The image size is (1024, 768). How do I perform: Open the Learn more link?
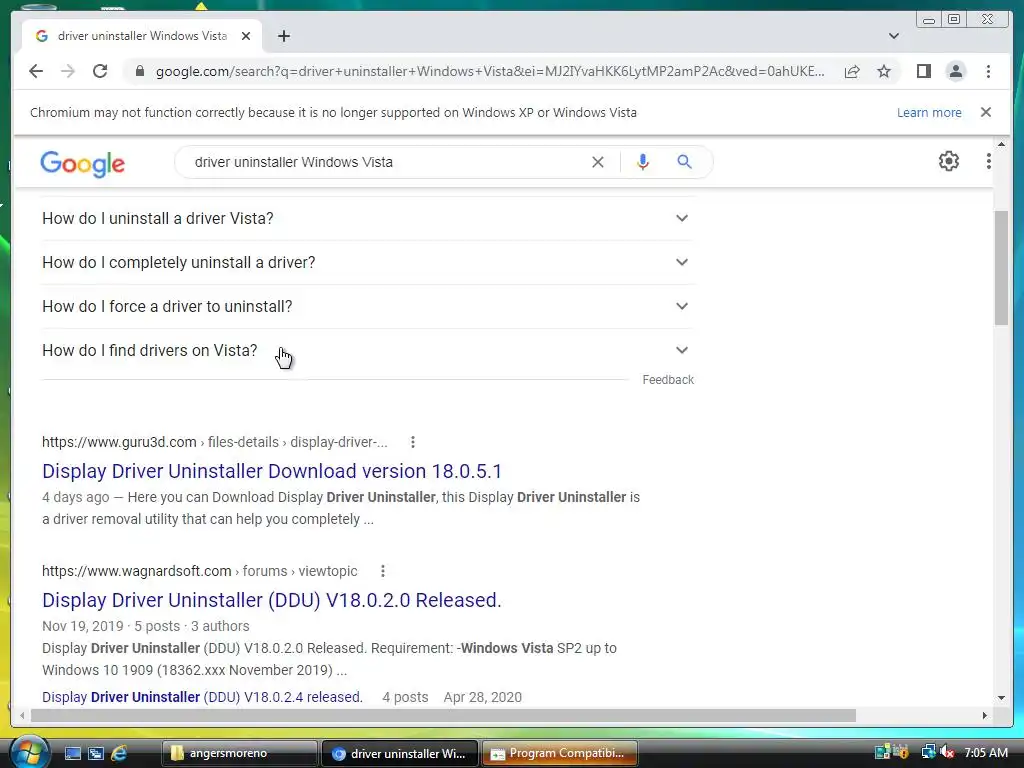[929, 112]
